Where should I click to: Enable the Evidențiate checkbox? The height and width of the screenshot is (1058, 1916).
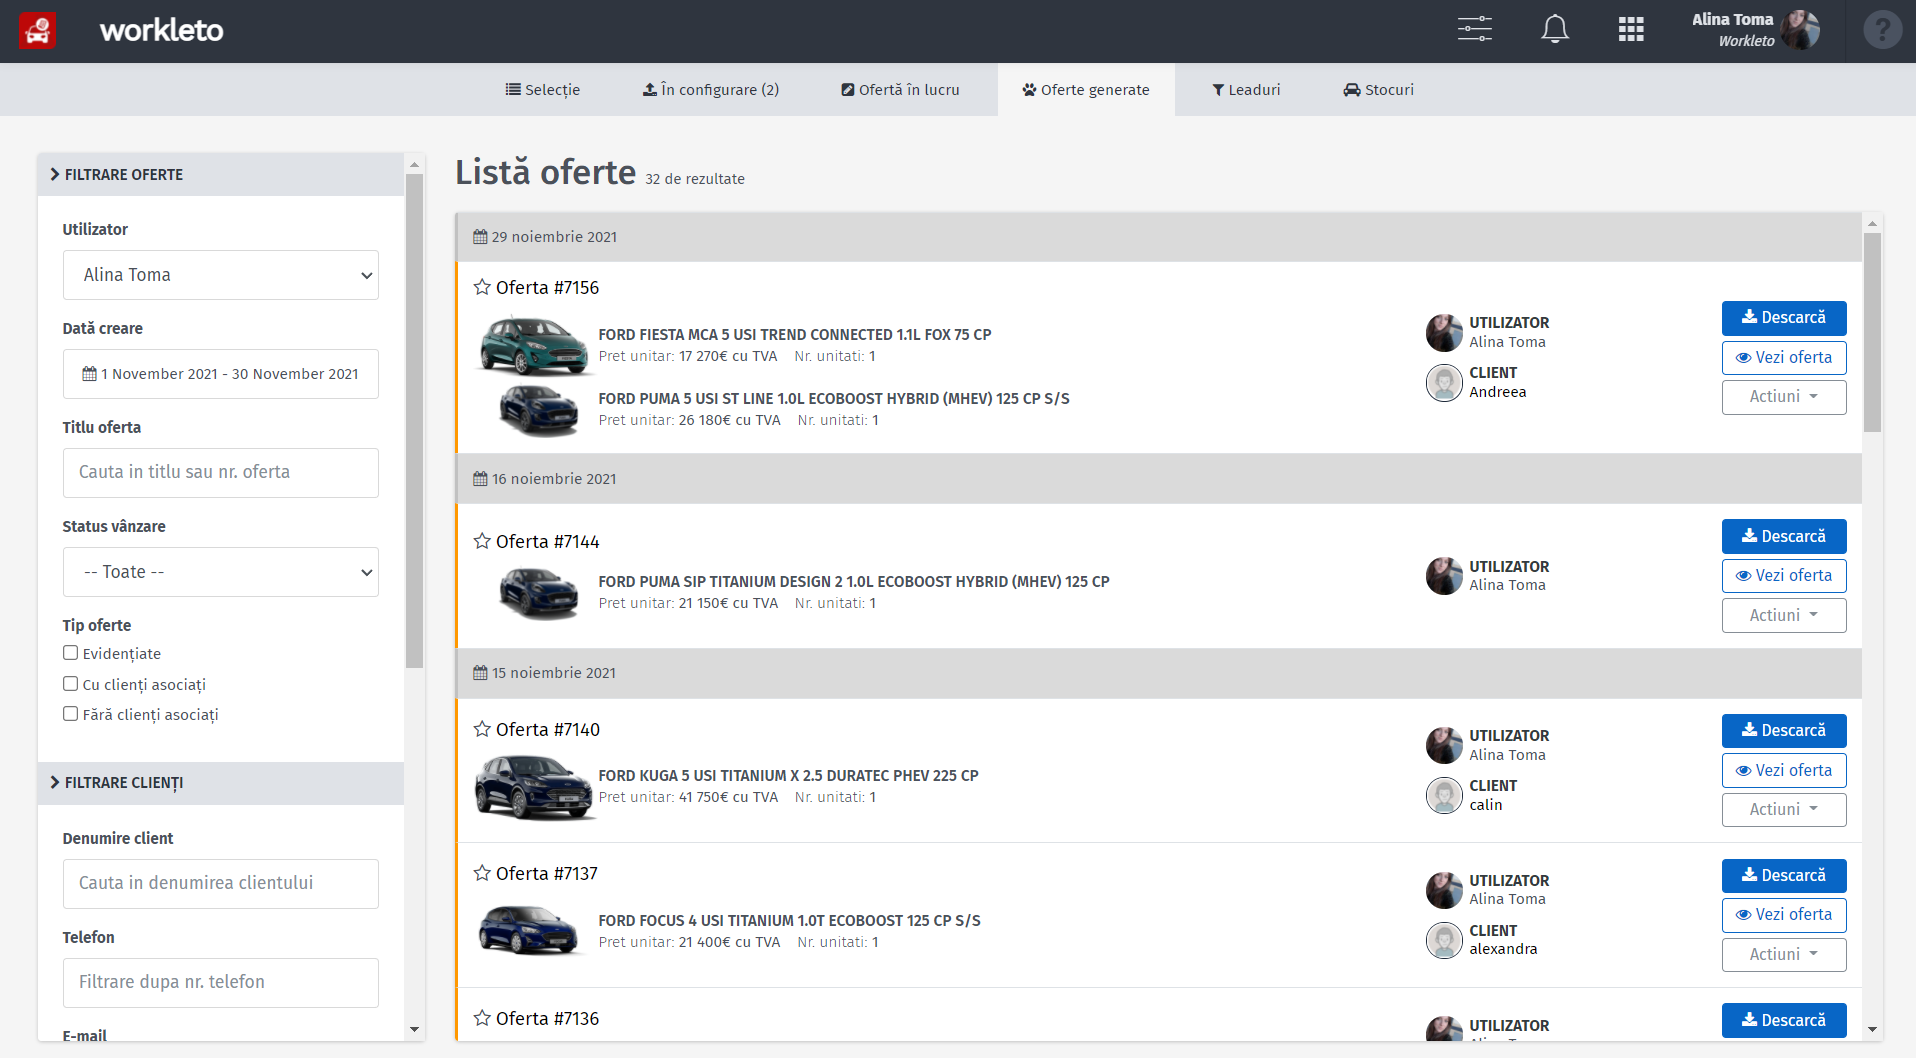click(x=70, y=653)
